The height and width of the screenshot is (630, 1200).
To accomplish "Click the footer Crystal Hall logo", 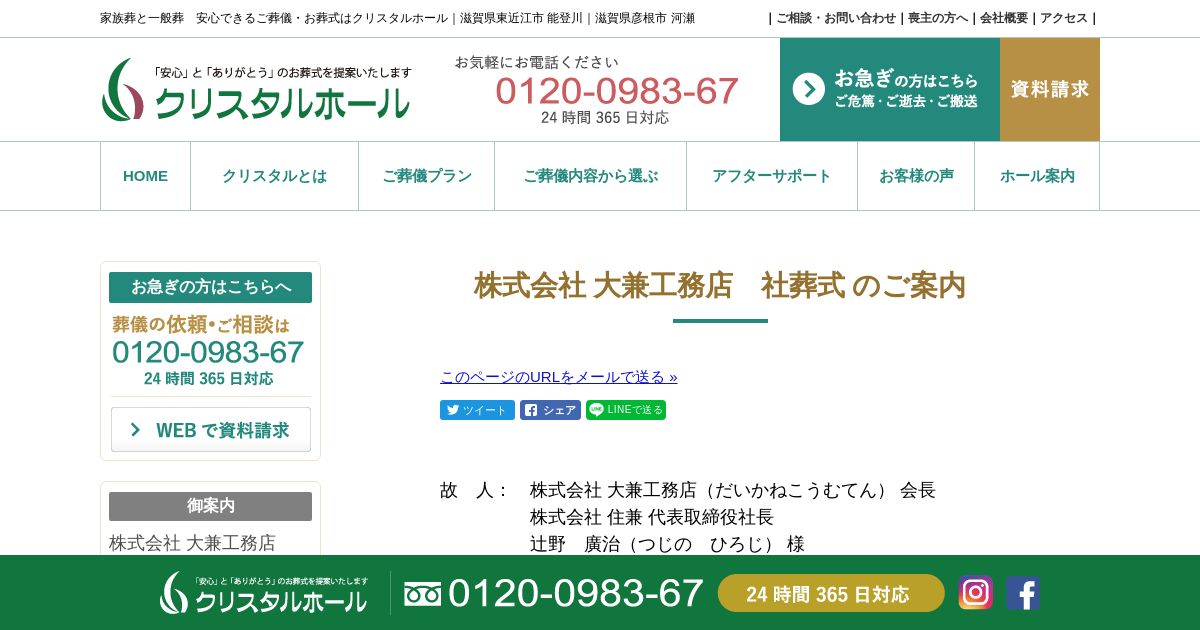I will 264,593.
